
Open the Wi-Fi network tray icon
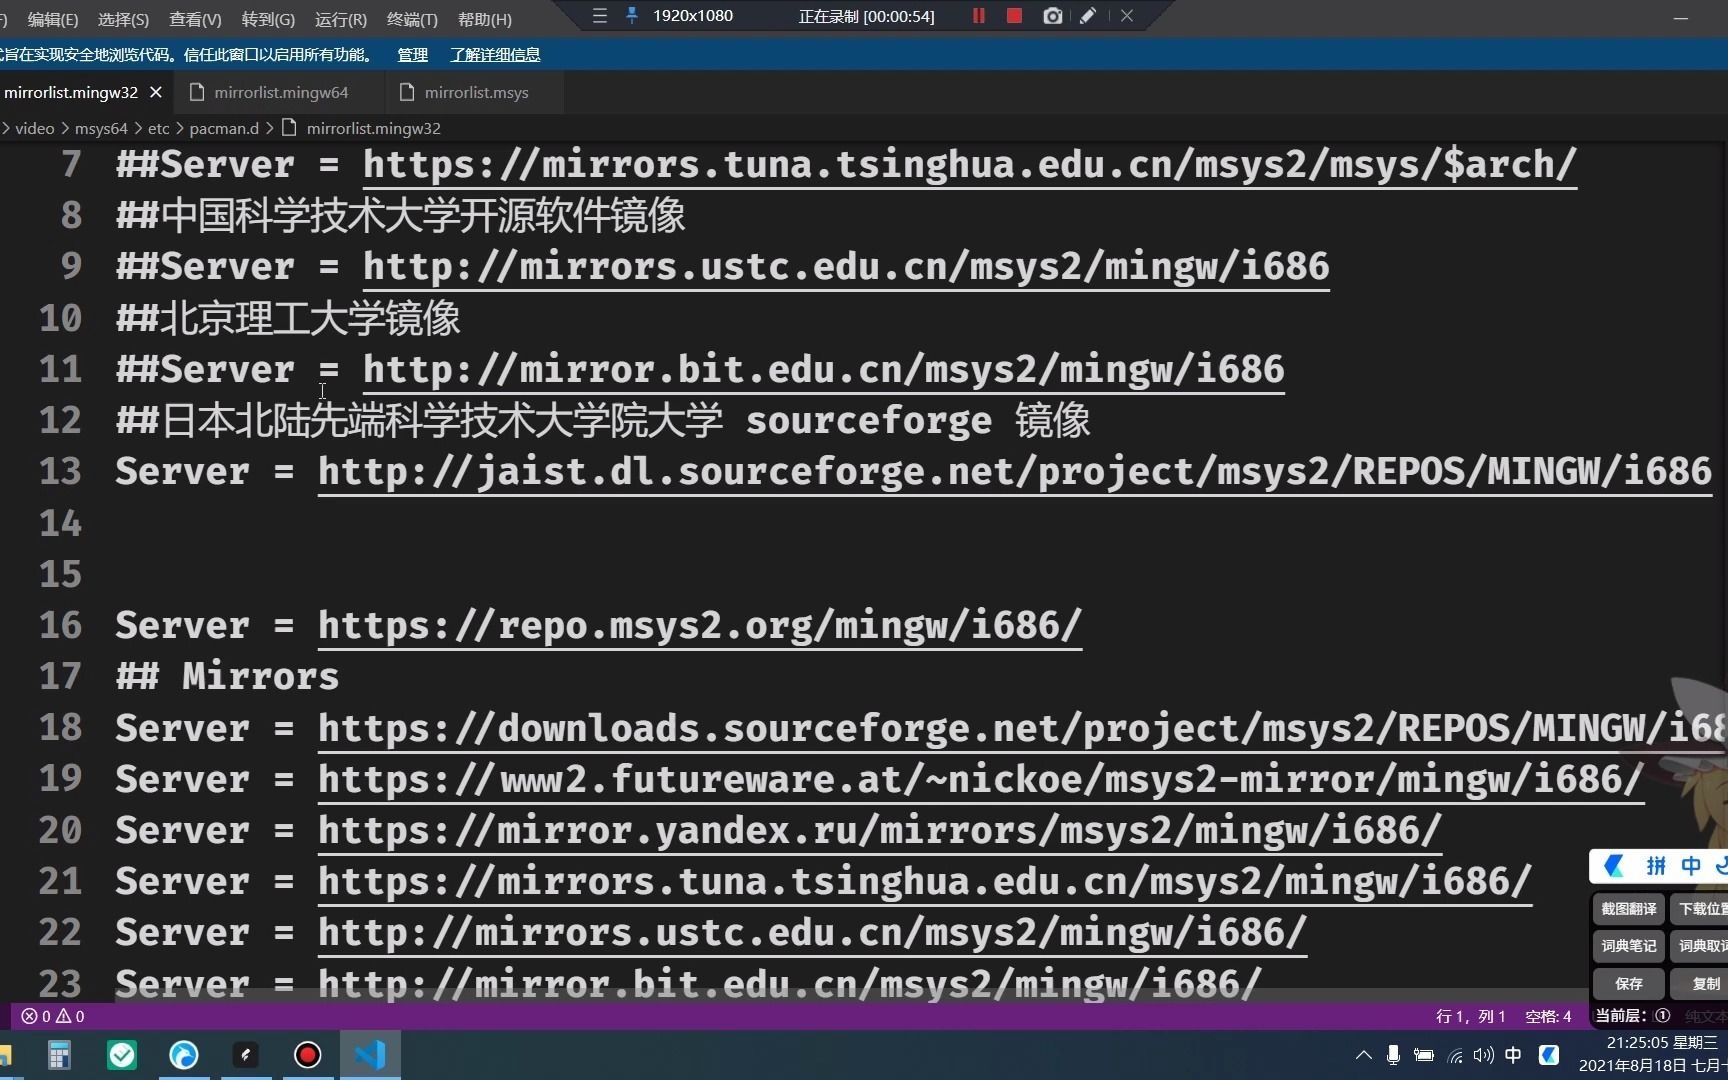1456,1055
